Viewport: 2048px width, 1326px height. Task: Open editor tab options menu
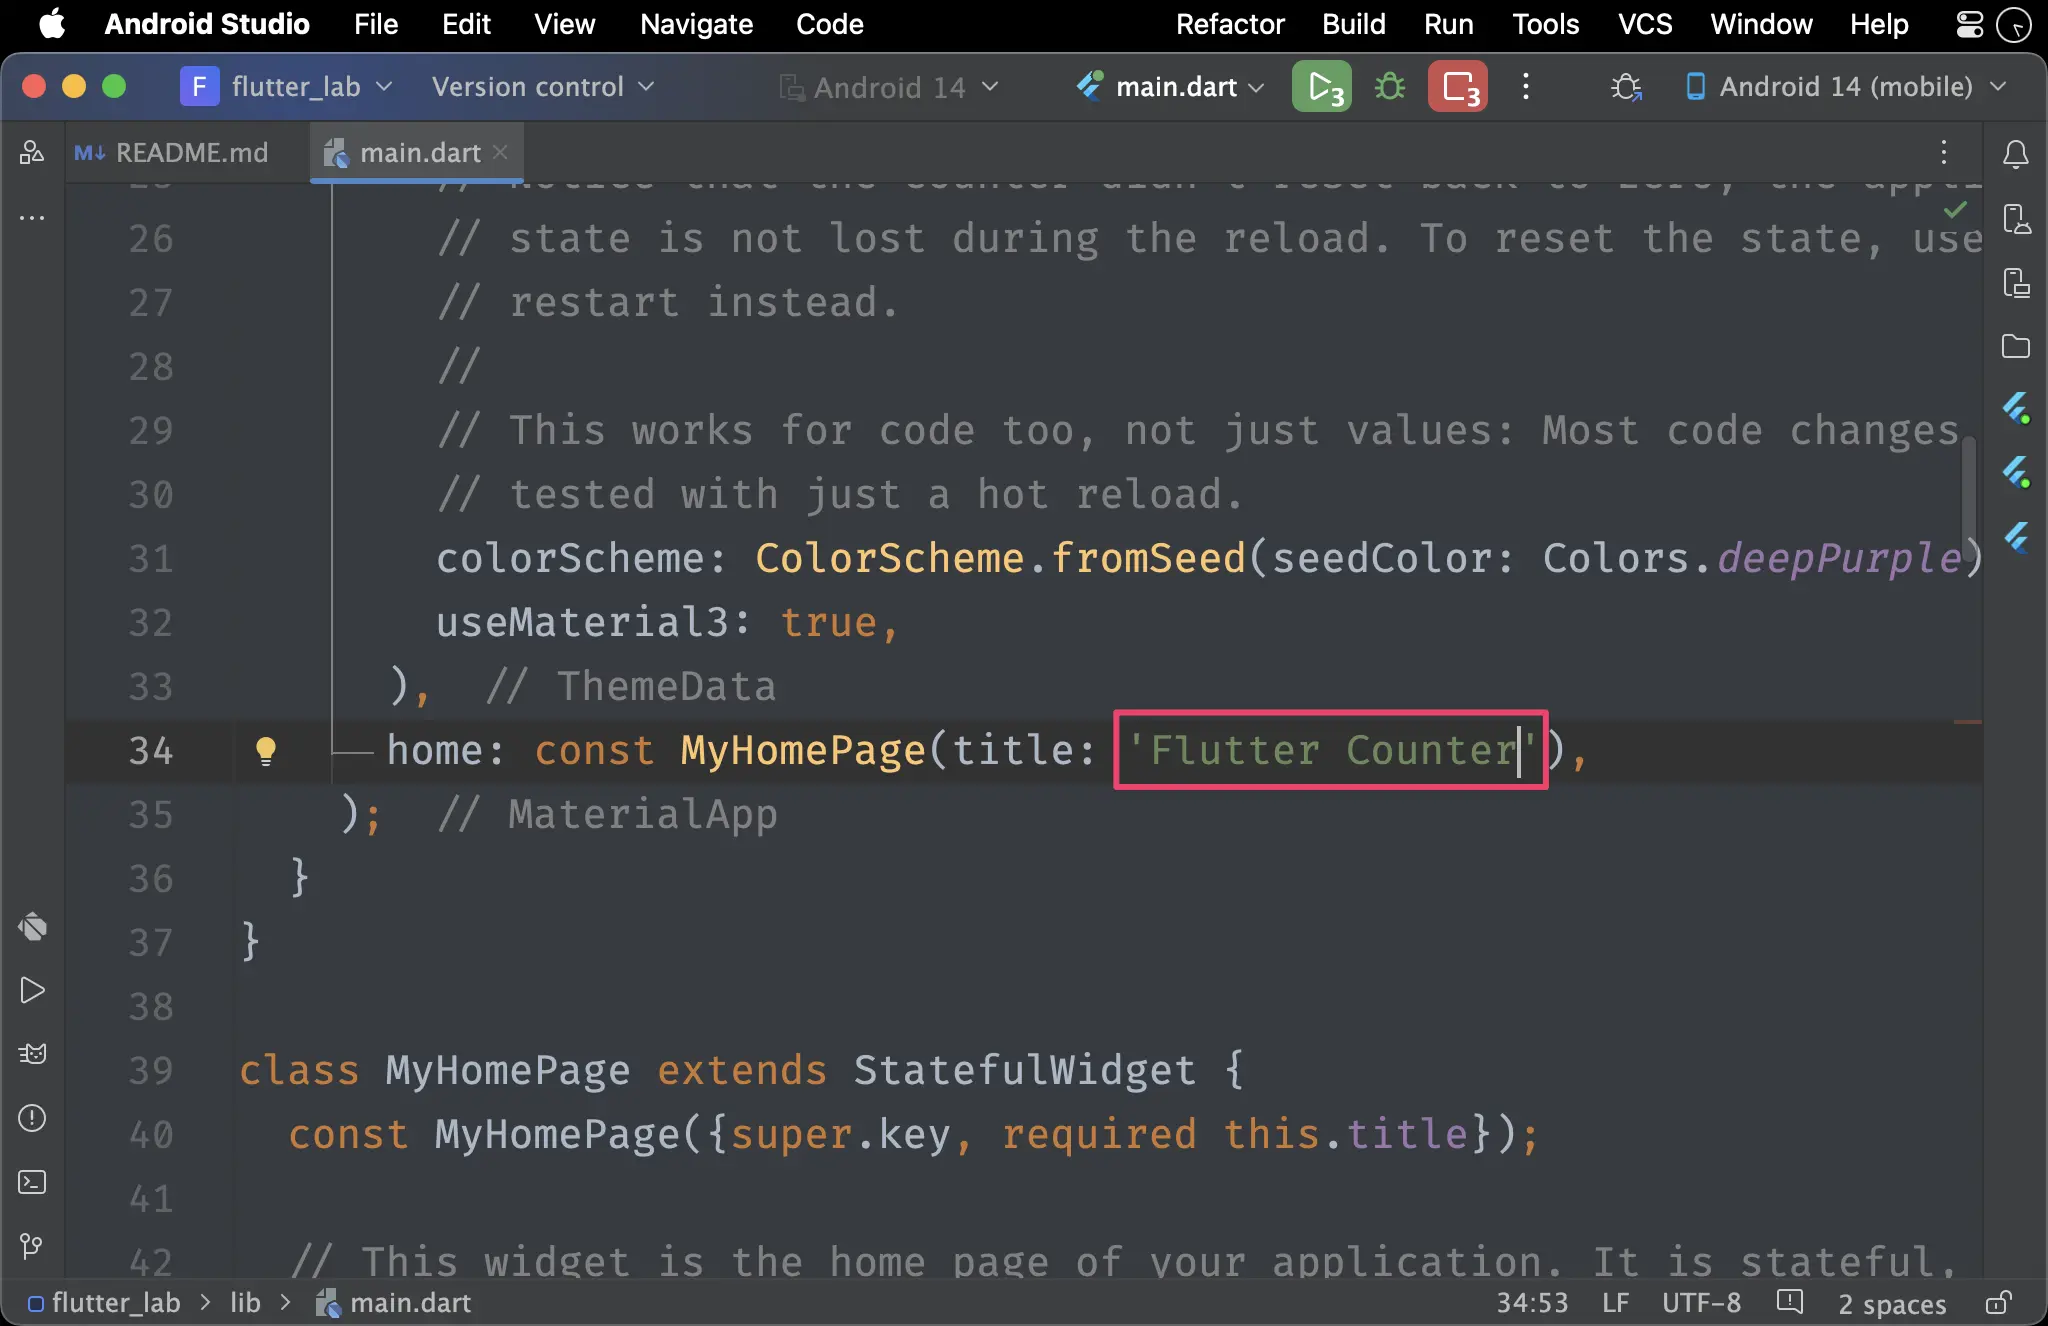coord(1943,153)
